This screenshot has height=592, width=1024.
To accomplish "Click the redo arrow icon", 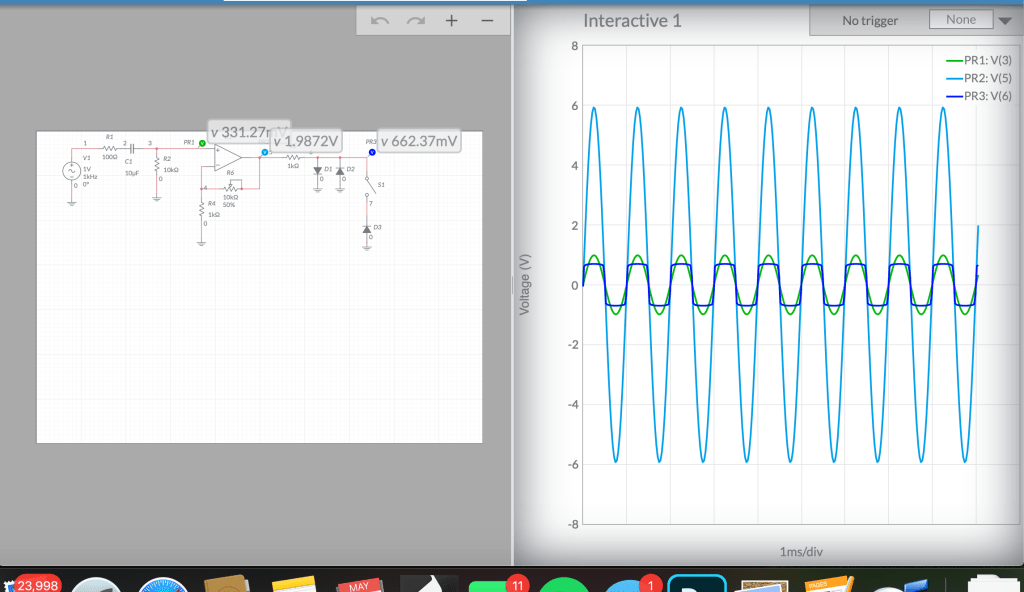I will 415,21.
